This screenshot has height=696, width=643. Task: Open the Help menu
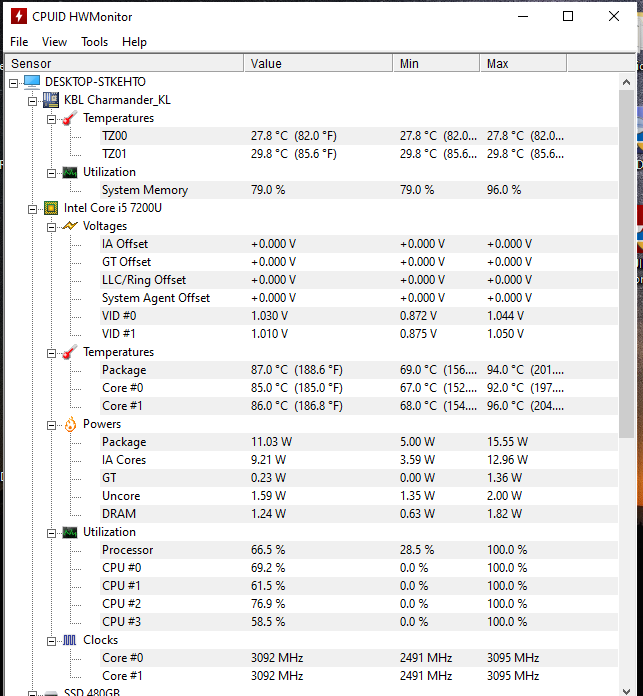[x=134, y=42]
